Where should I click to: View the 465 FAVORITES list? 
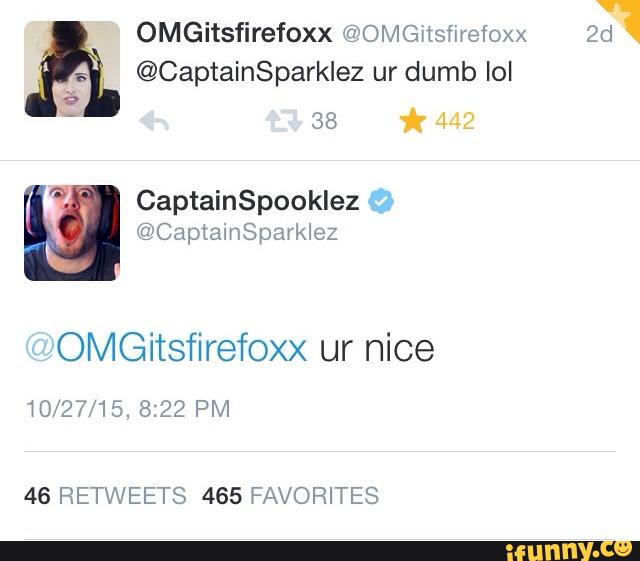point(290,496)
